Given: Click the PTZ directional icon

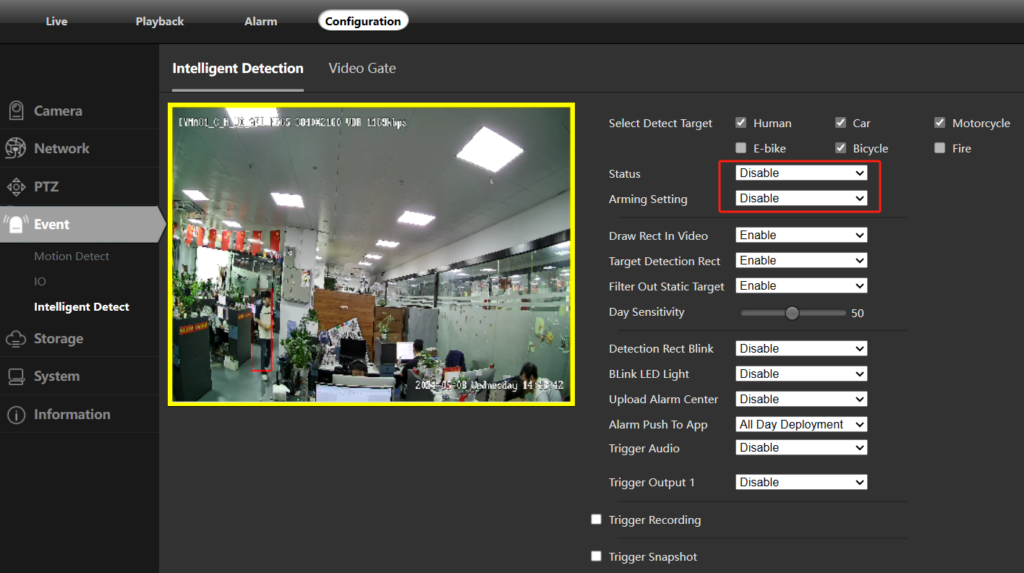Looking at the screenshot, I should (16, 187).
